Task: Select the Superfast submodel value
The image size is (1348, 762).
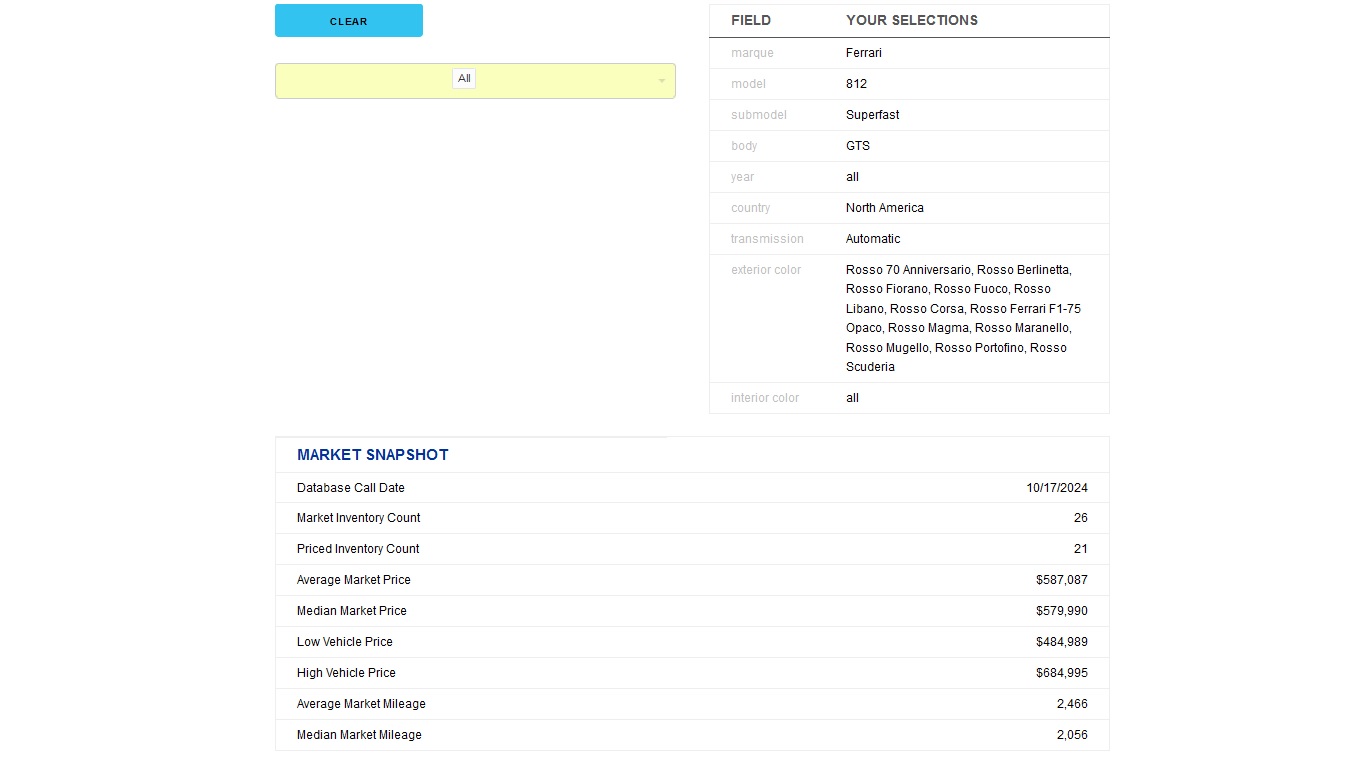Action: (x=872, y=115)
